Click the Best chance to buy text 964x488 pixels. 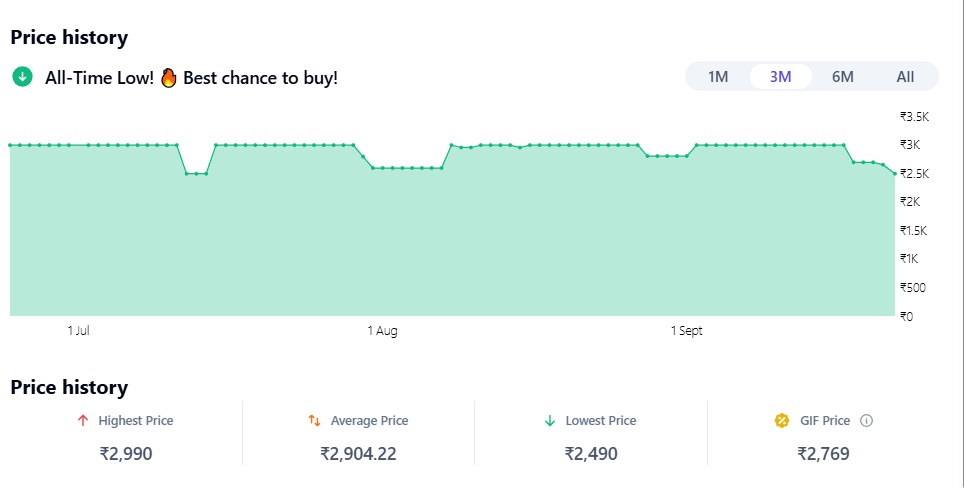pos(260,77)
